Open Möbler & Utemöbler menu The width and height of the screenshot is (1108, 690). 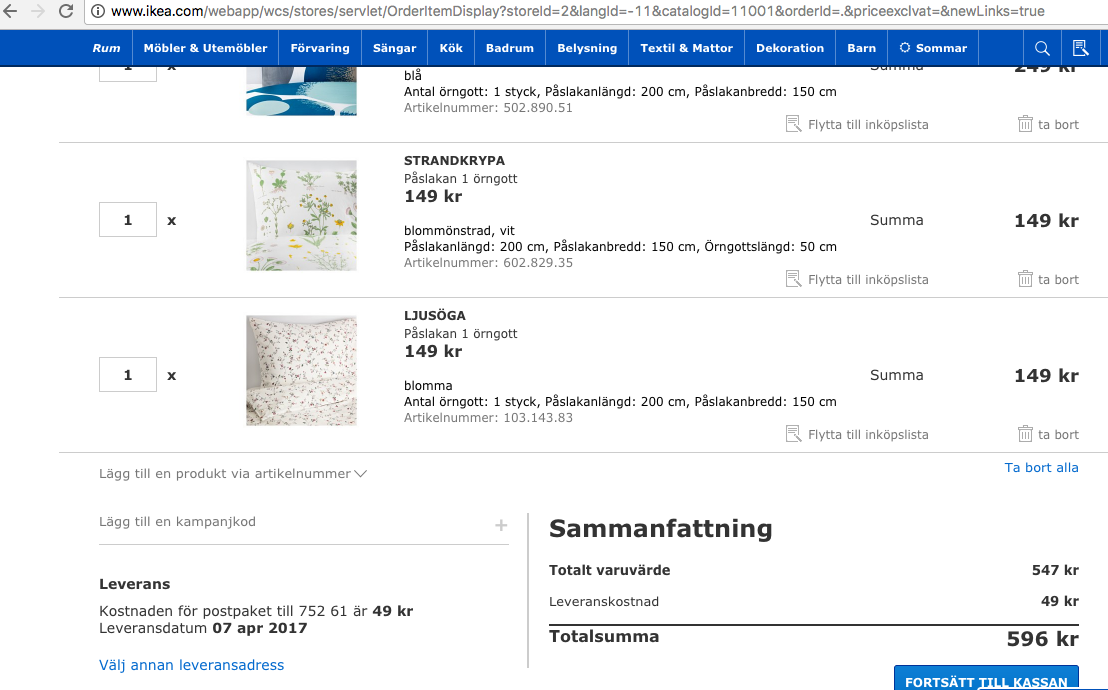point(206,48)
